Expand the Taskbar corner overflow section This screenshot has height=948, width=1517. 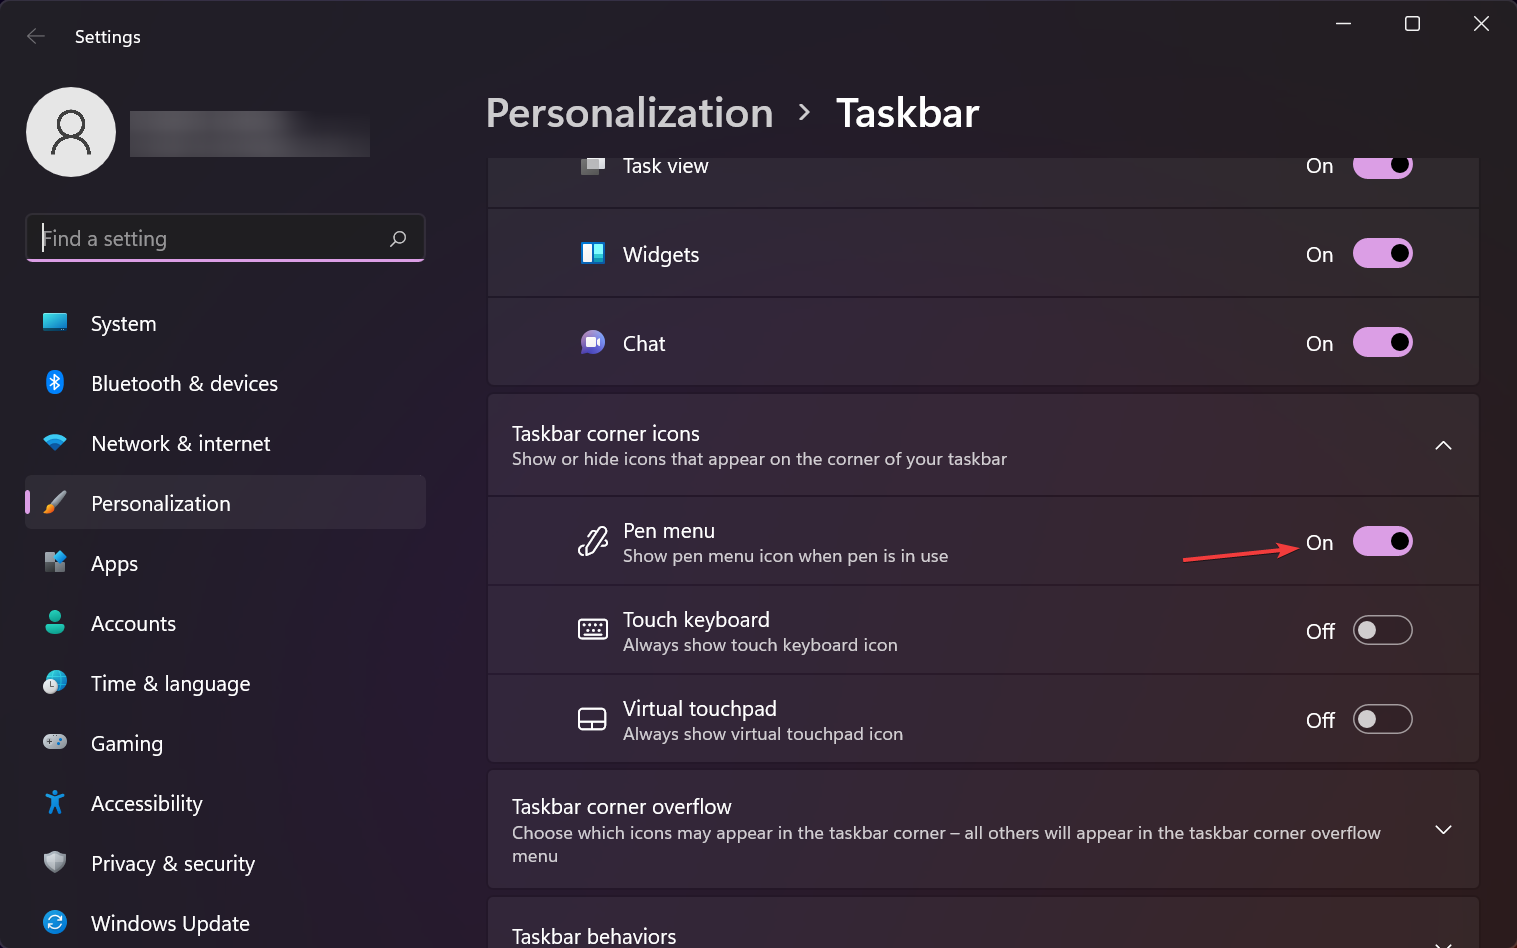(1443, 829)
